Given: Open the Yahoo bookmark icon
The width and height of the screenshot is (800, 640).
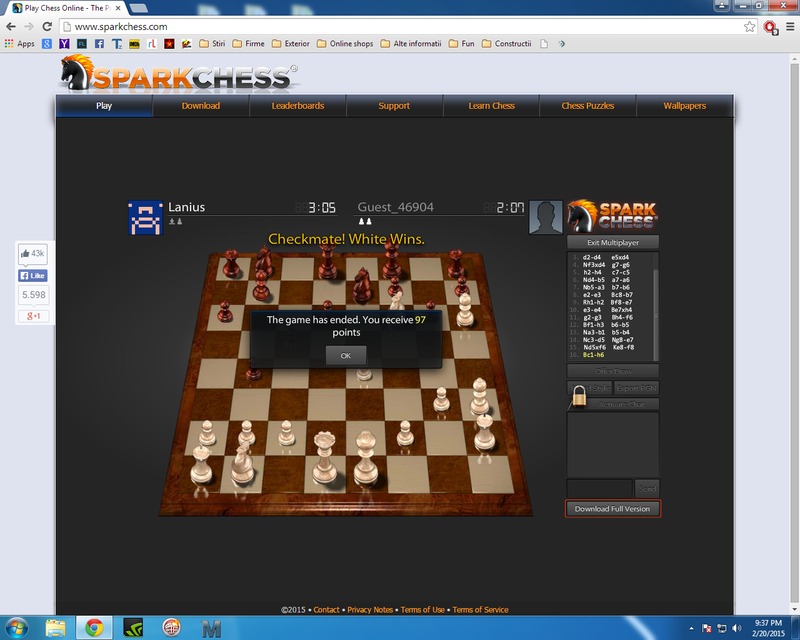Looking at the screenshot, I should (64, 44).
